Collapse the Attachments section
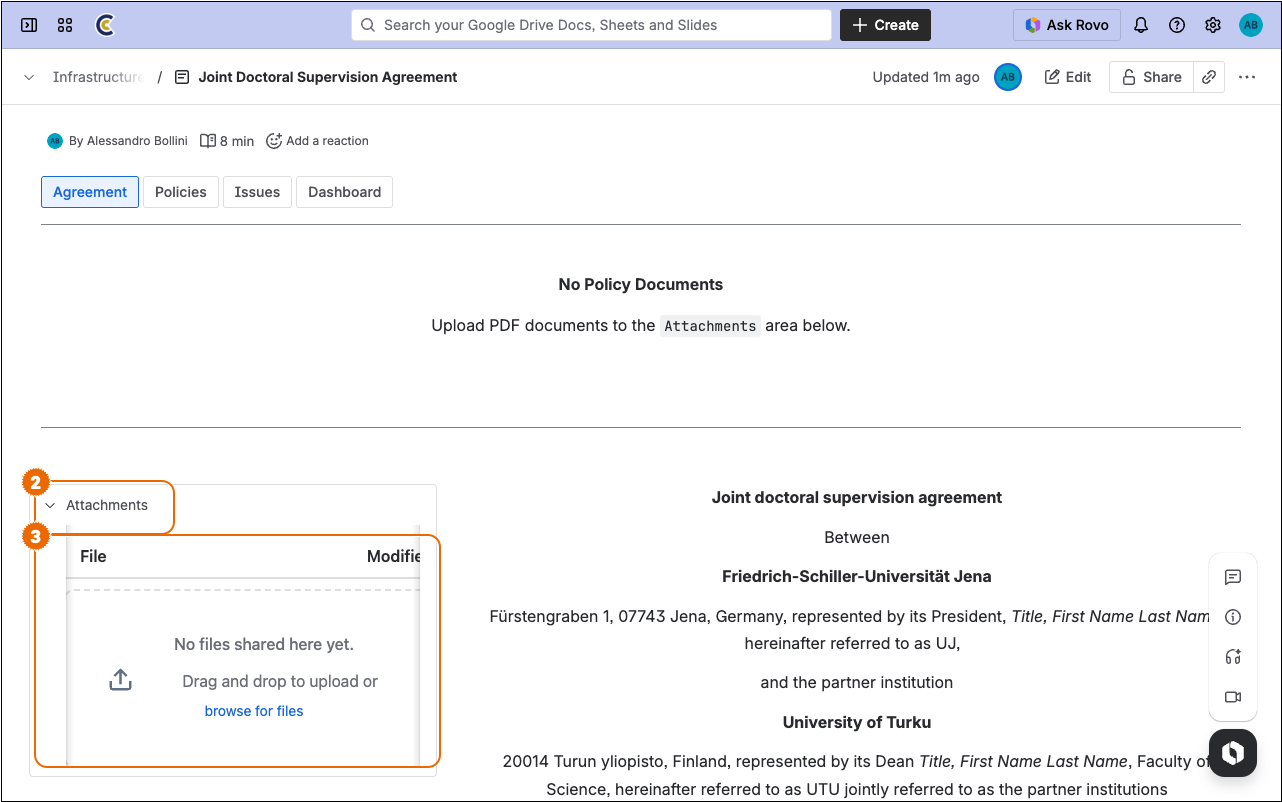This screenshot has width=1282, height=802. [51, 506]
